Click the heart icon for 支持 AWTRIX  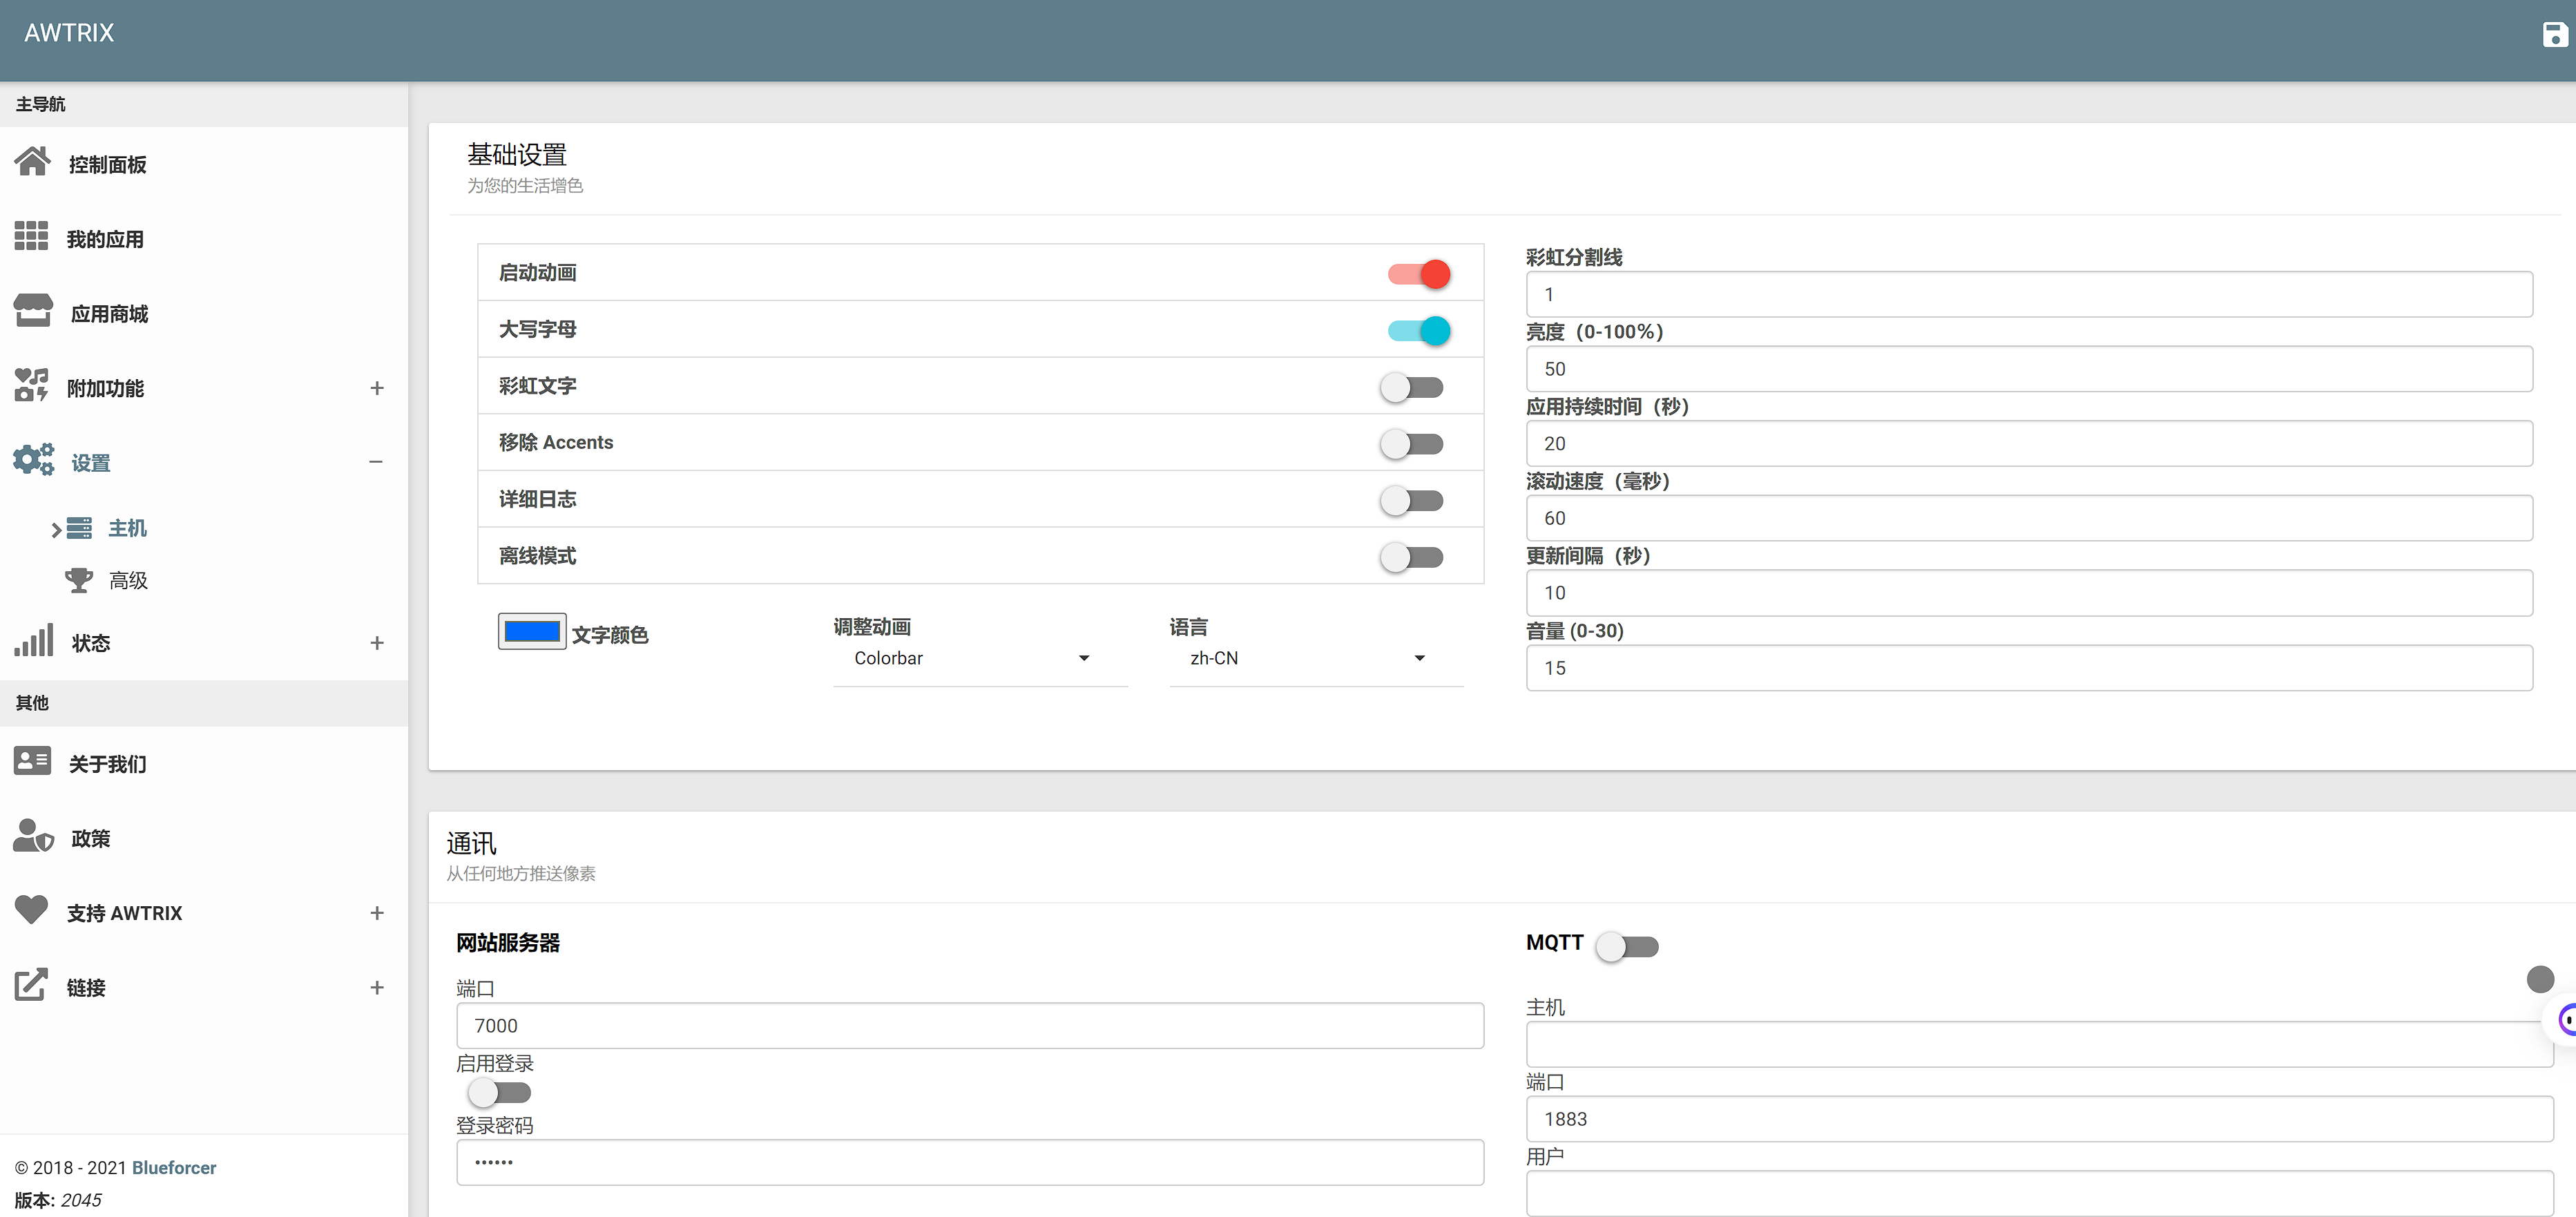[x=31, y=910]
